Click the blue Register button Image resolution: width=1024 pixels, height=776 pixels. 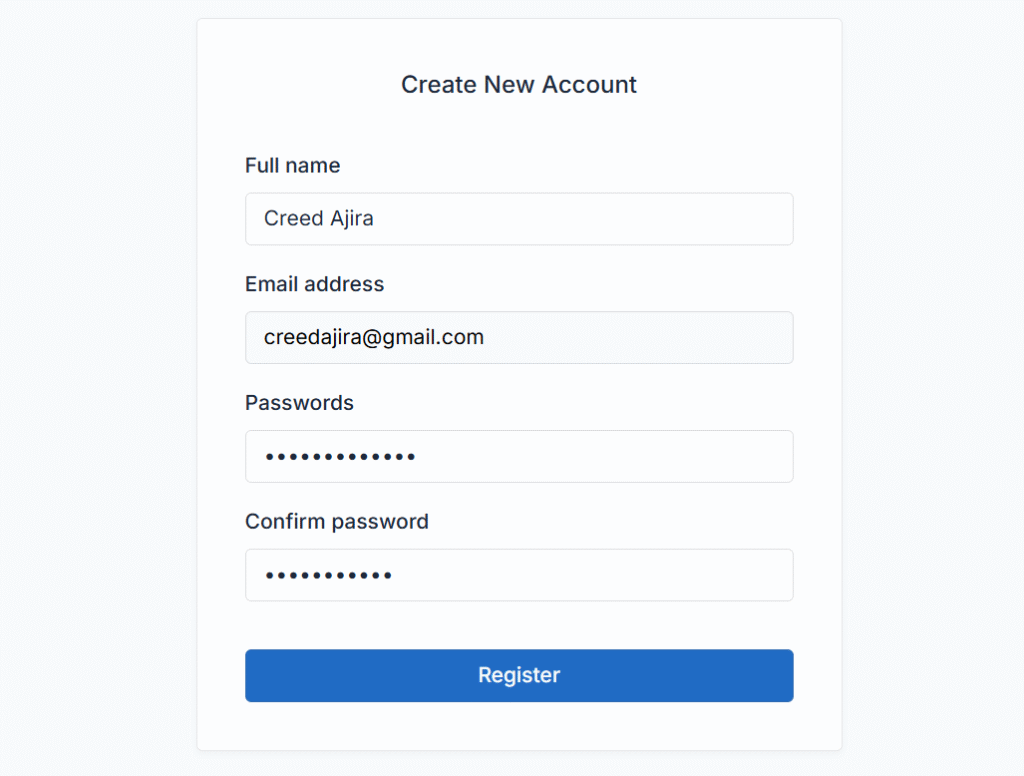519,675
